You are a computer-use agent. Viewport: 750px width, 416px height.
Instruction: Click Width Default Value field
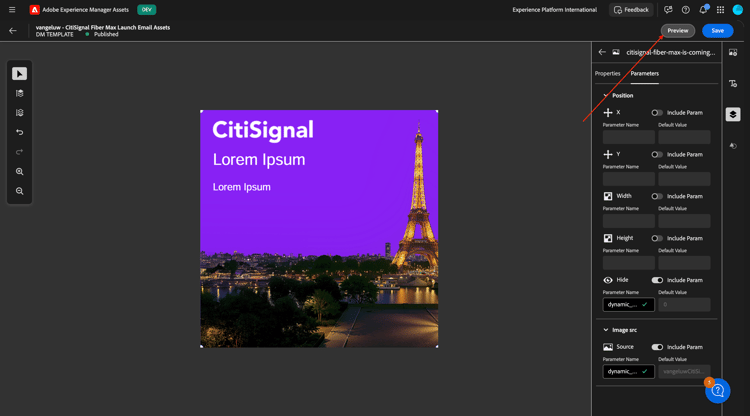684,221
